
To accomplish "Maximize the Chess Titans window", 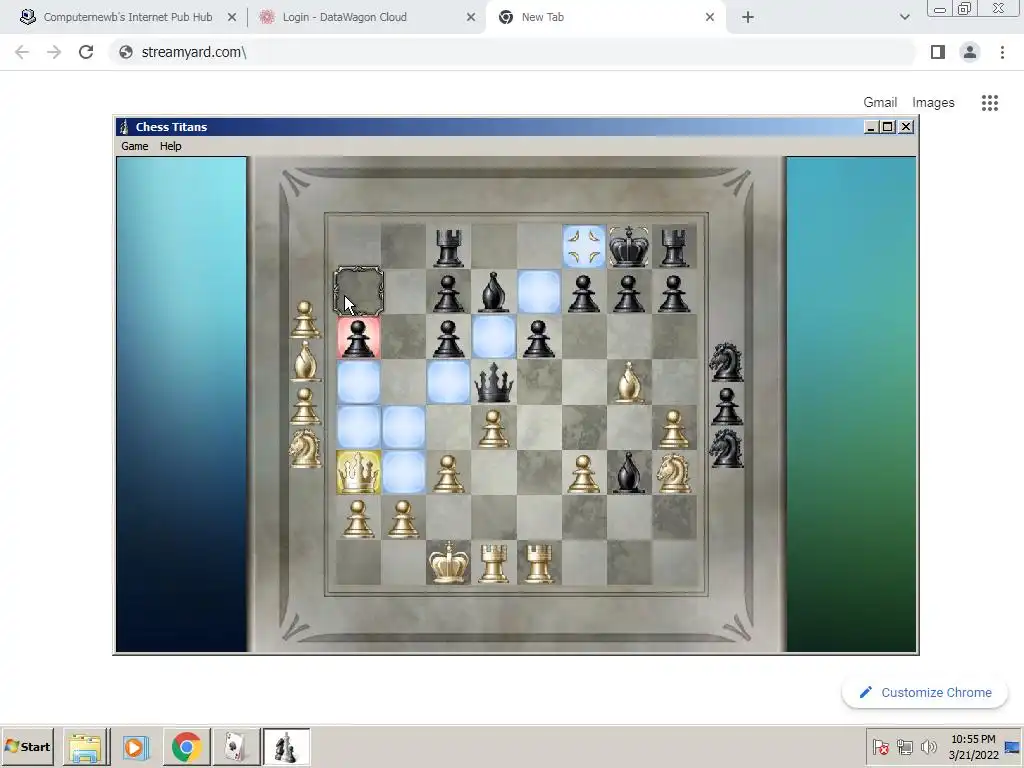I will (x=888, y=127).
